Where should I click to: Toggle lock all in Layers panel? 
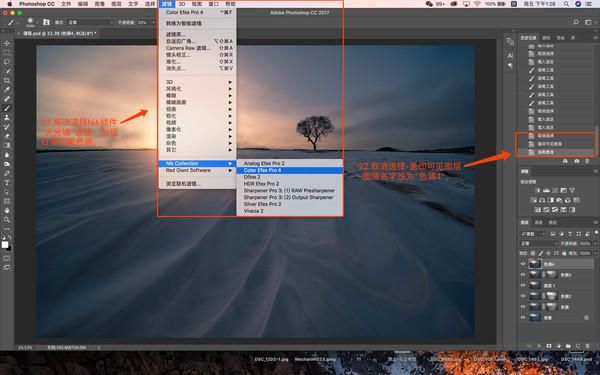tap(564, 253)
